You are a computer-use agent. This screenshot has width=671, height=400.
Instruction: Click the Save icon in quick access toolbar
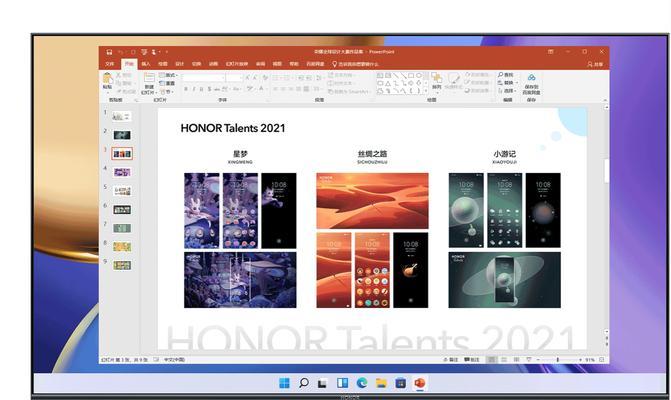tap(109, 52)
